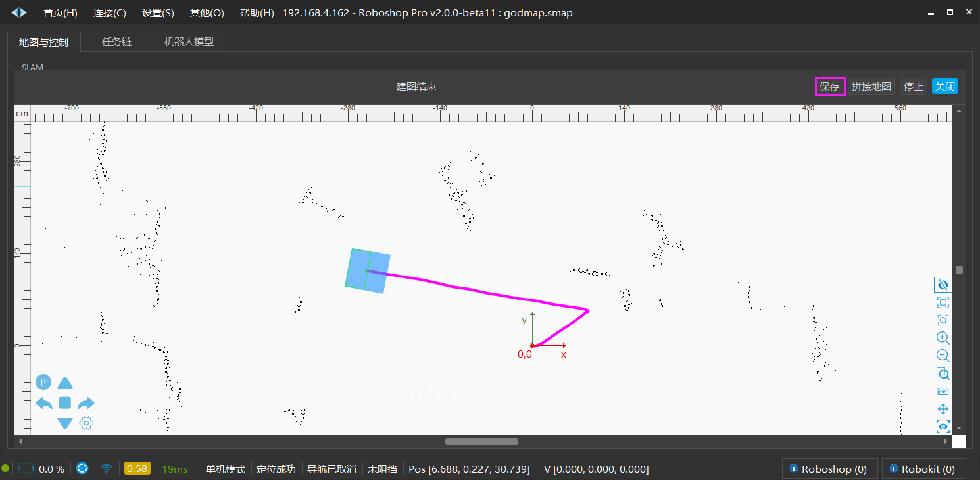
Task: Click the horizontal scrollbar thumb
Action: (481, 441)
